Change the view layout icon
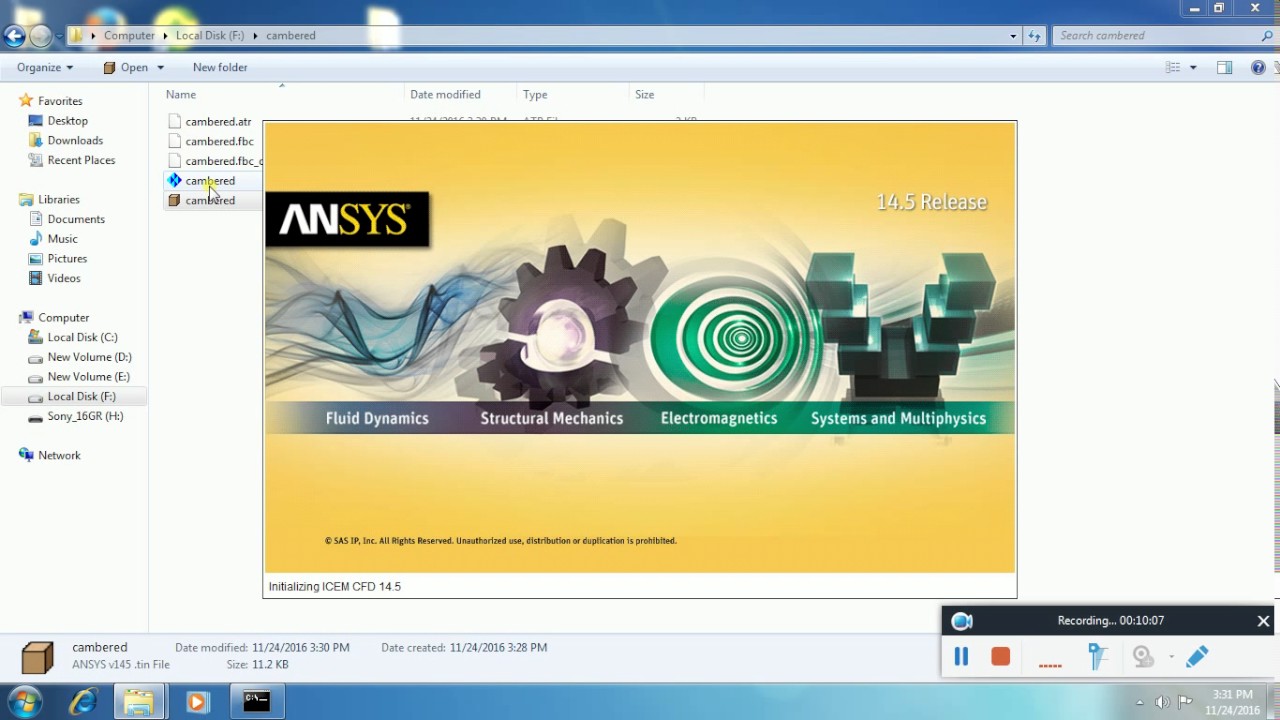1280x720 pixels. (x=1173, y=68)
